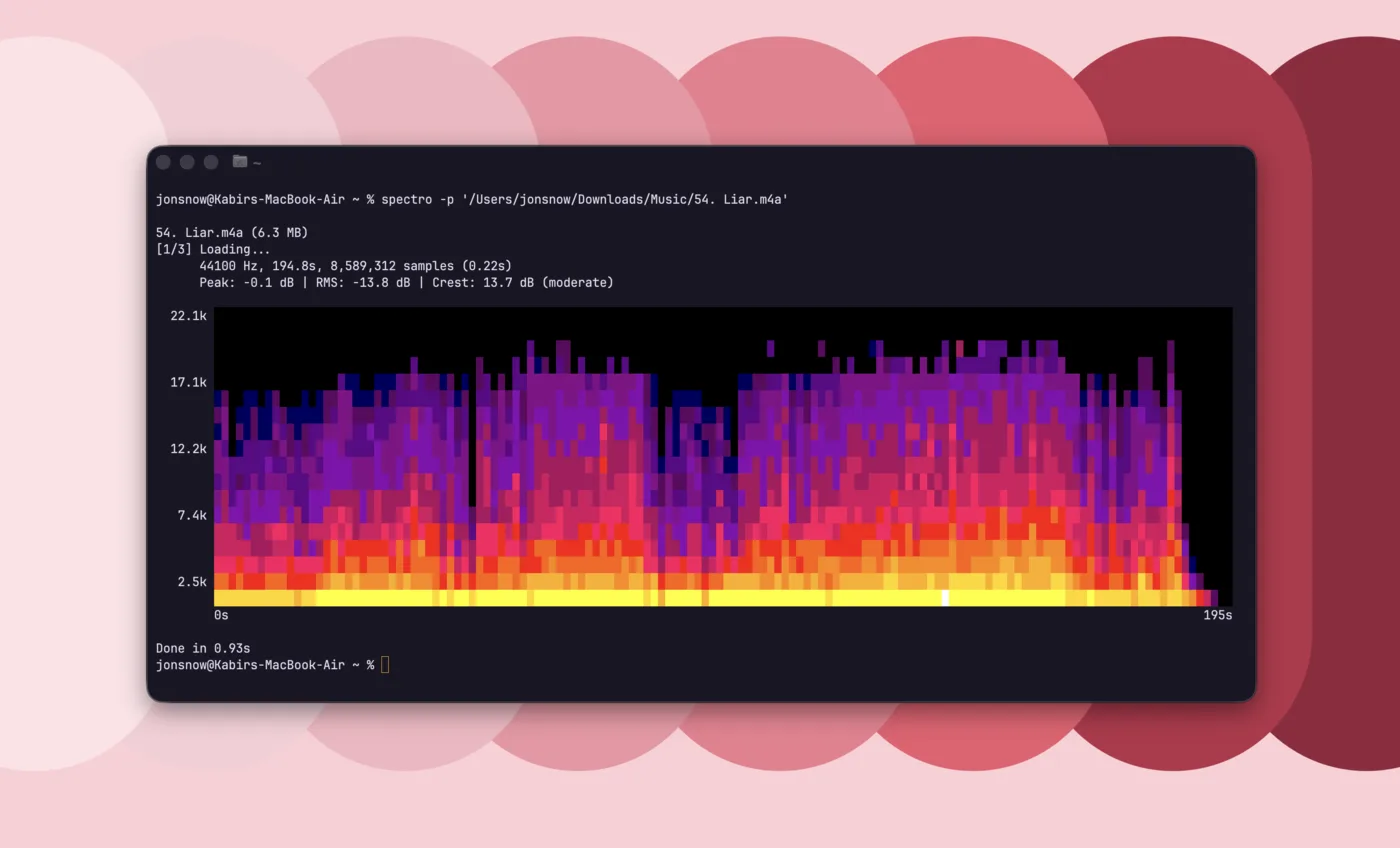Viewport: 1400px width, 848px height.
Task: Click the '[1/3] Loading...' line
Action: coord(213,249)
